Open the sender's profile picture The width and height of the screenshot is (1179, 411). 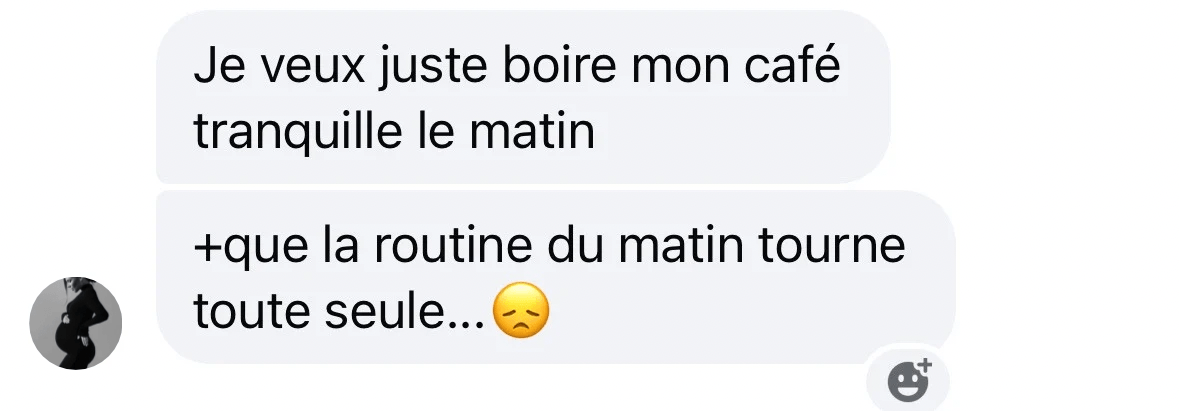(x=75, y=323)
